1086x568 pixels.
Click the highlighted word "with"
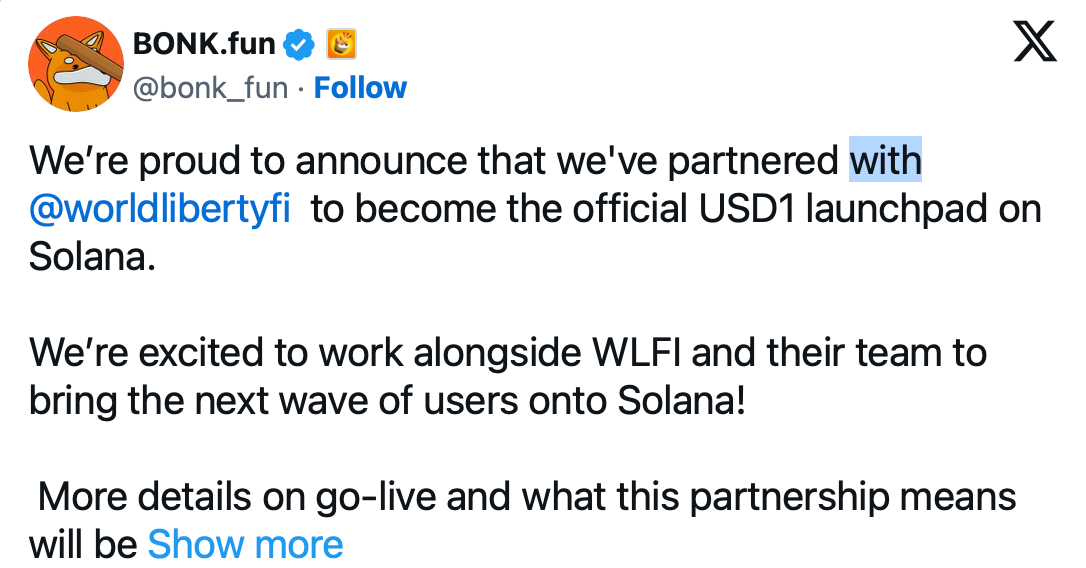885,161
